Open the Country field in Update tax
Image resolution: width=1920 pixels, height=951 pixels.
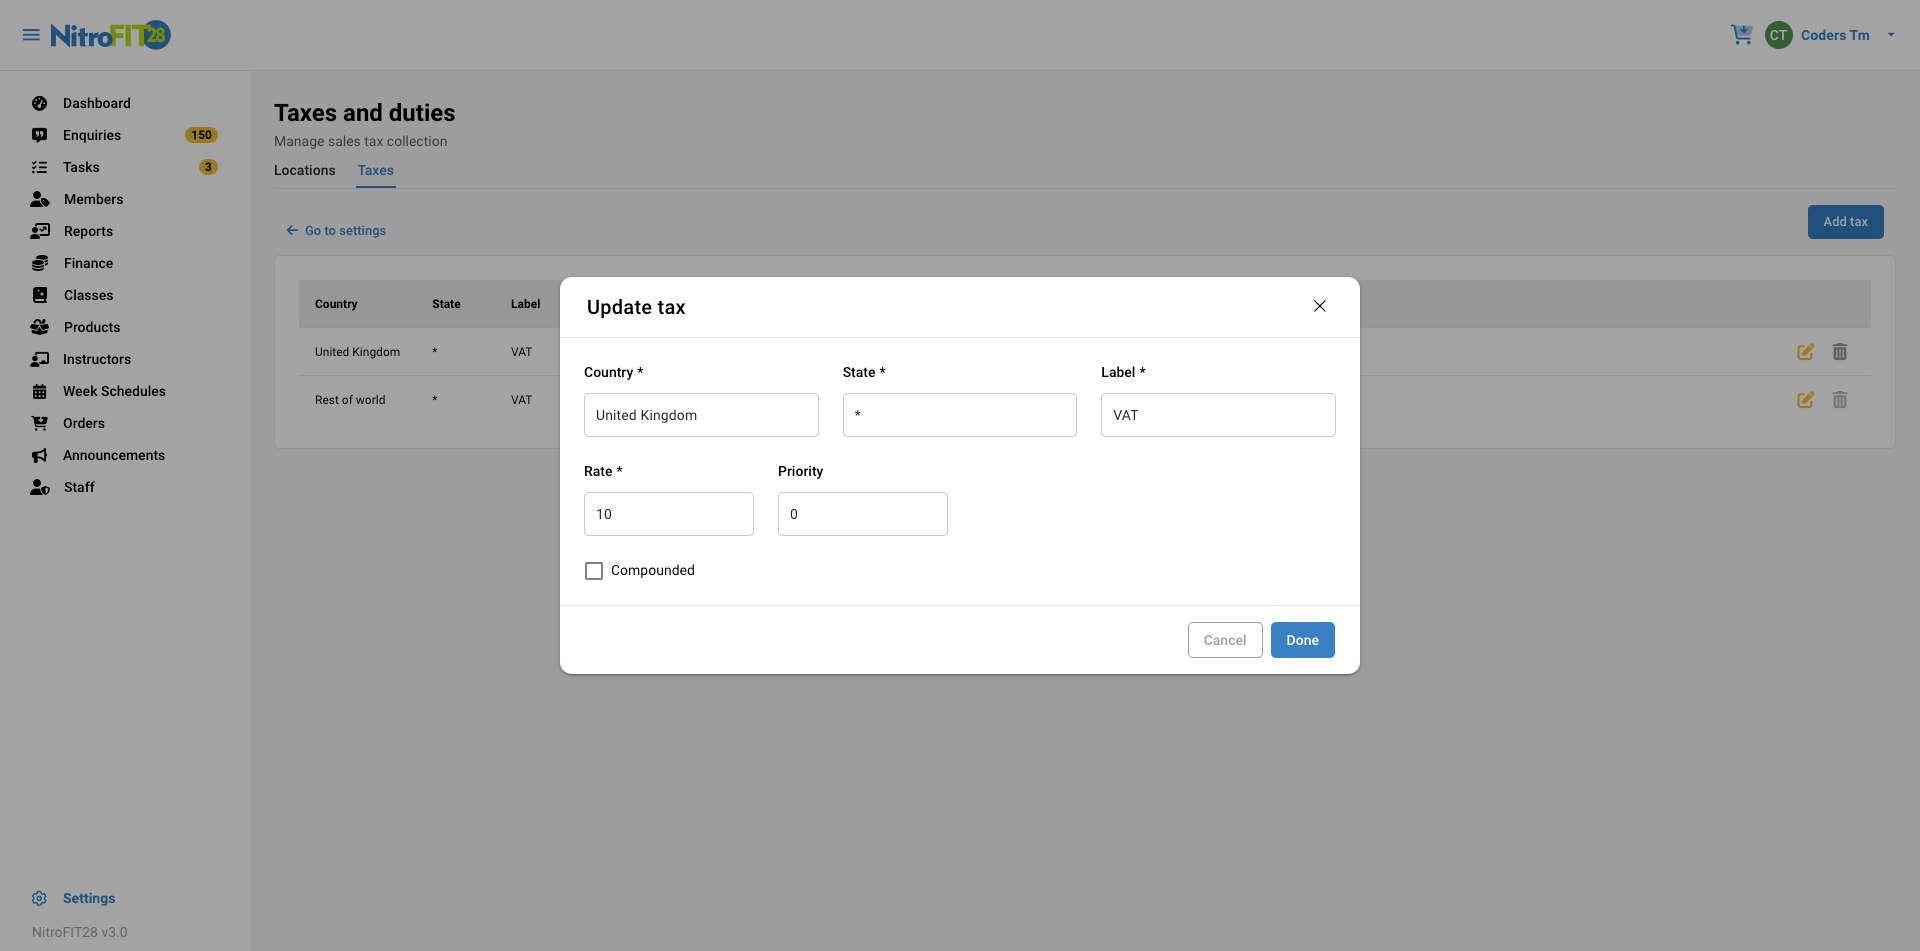[x=701, y=415]
